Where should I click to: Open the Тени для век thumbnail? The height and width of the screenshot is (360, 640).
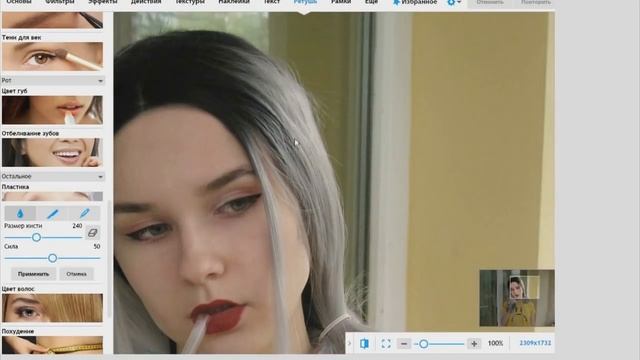(52, 56)
